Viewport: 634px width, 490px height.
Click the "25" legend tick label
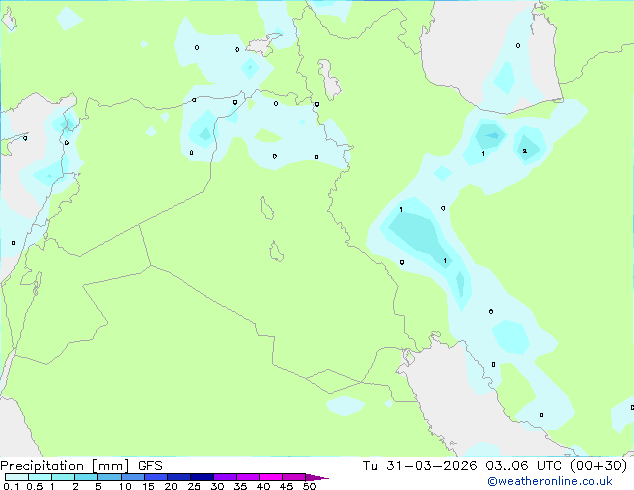click(194, 486)
